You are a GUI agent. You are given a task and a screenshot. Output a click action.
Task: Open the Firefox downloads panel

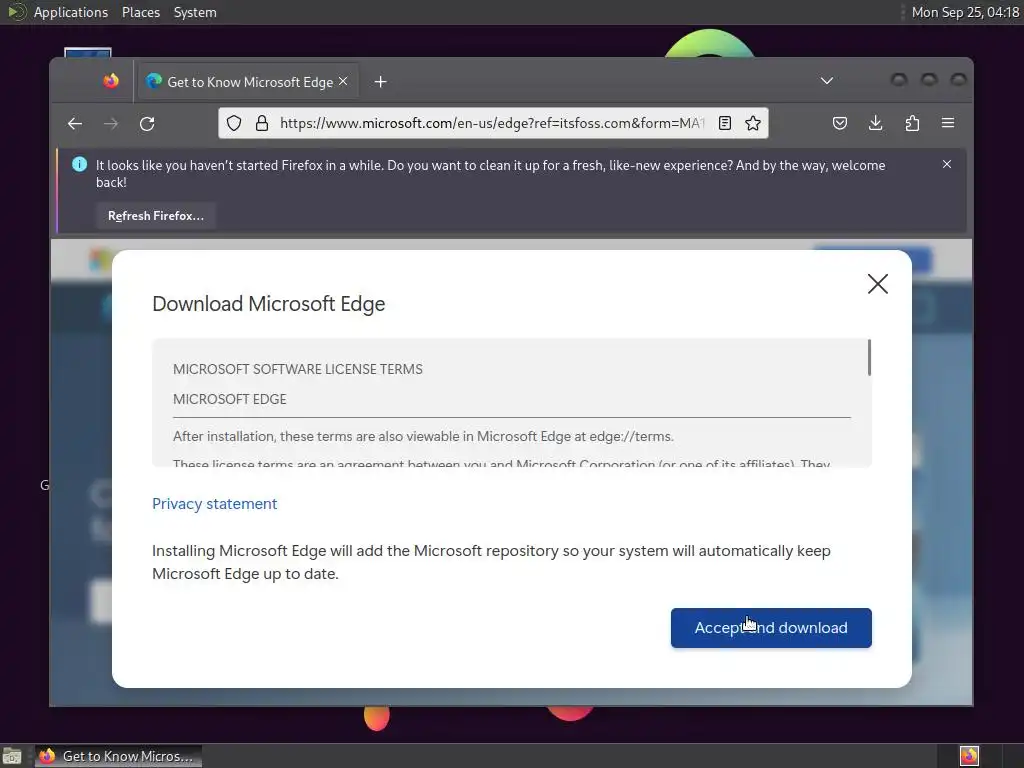click(x=876, y=123)
